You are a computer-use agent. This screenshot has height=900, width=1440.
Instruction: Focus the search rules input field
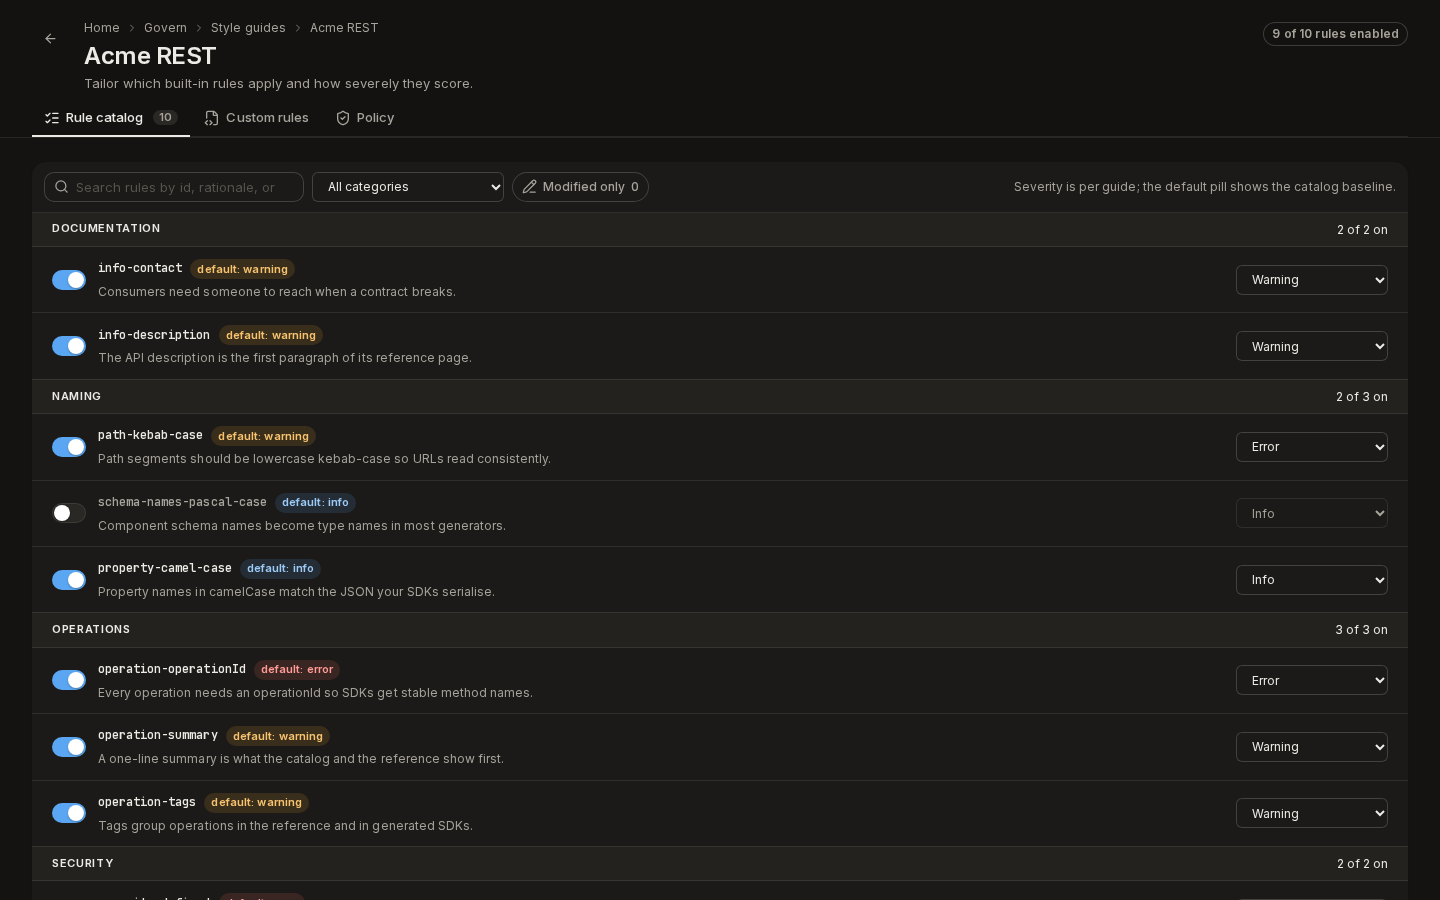click(x=174, y=187)
